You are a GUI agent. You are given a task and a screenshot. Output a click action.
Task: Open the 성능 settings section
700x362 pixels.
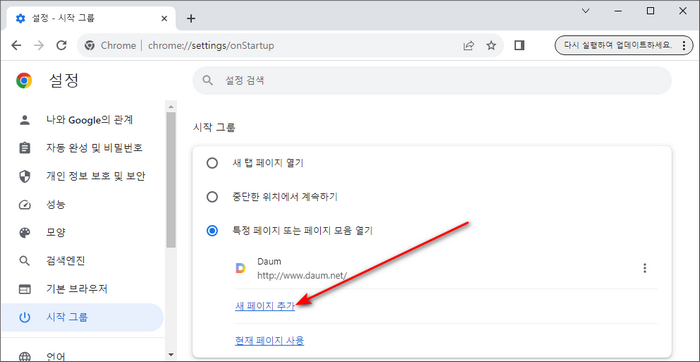[x=83, y=205]
